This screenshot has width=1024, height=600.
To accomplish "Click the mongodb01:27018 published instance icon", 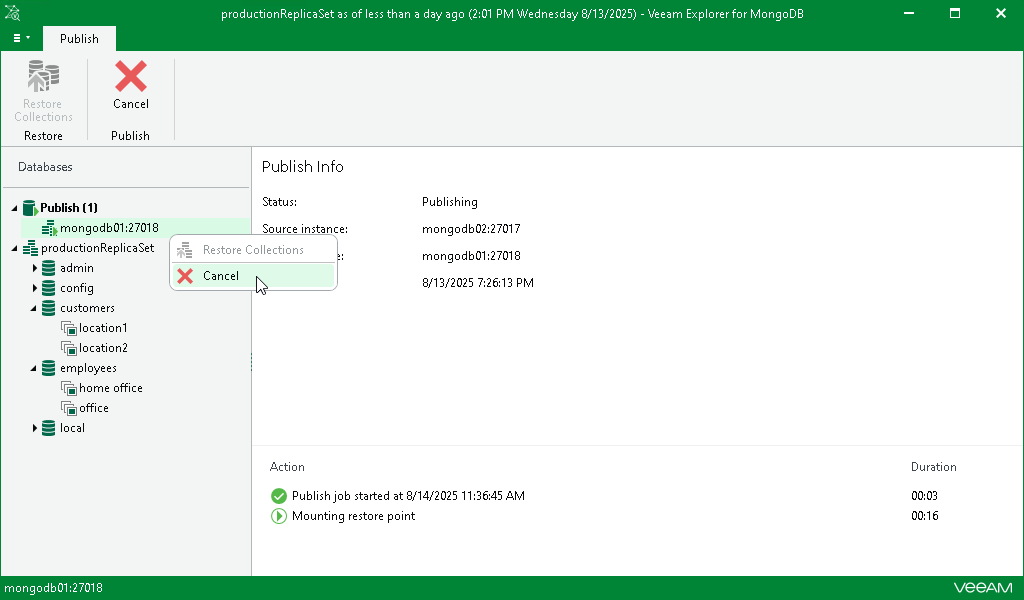I will pyautogui.click(x=49, y=229).
